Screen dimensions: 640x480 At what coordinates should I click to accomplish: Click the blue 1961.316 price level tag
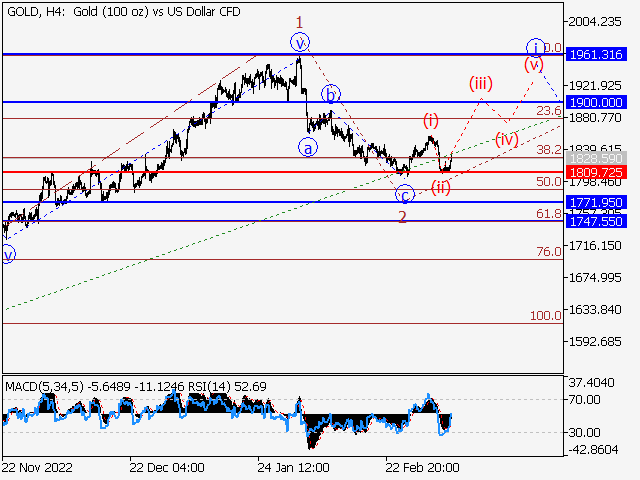(596, 54)
